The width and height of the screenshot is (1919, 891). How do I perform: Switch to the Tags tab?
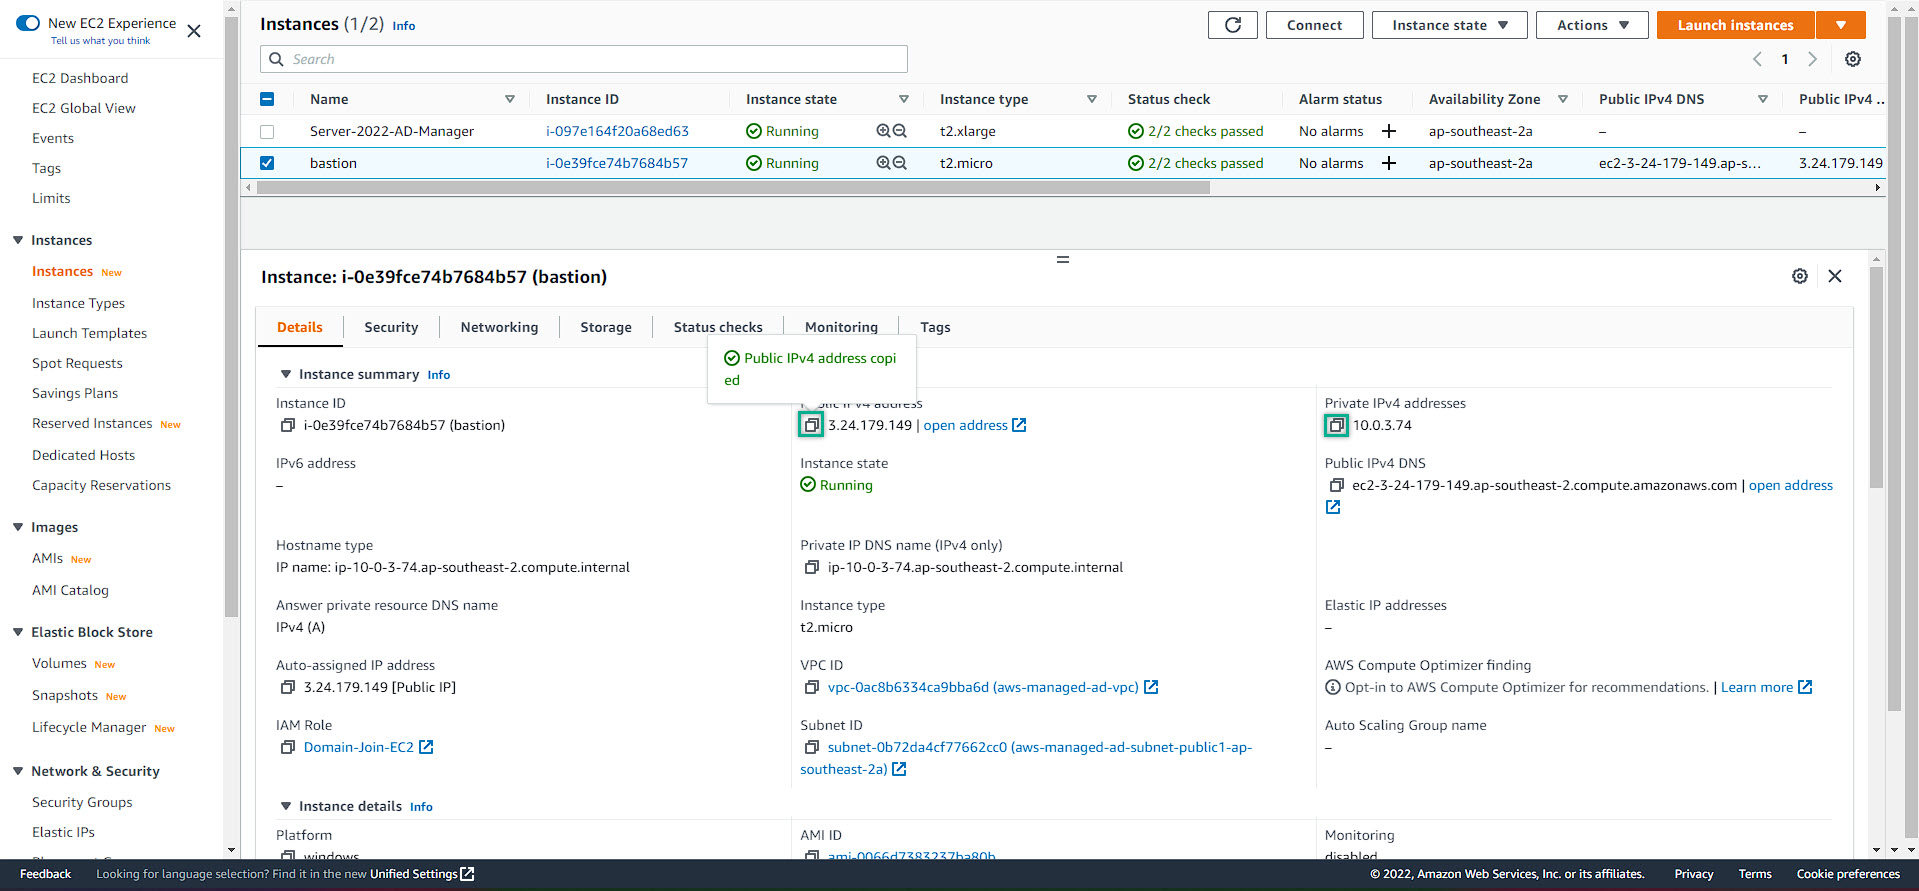pyautogui.click(x=935, y=327)
